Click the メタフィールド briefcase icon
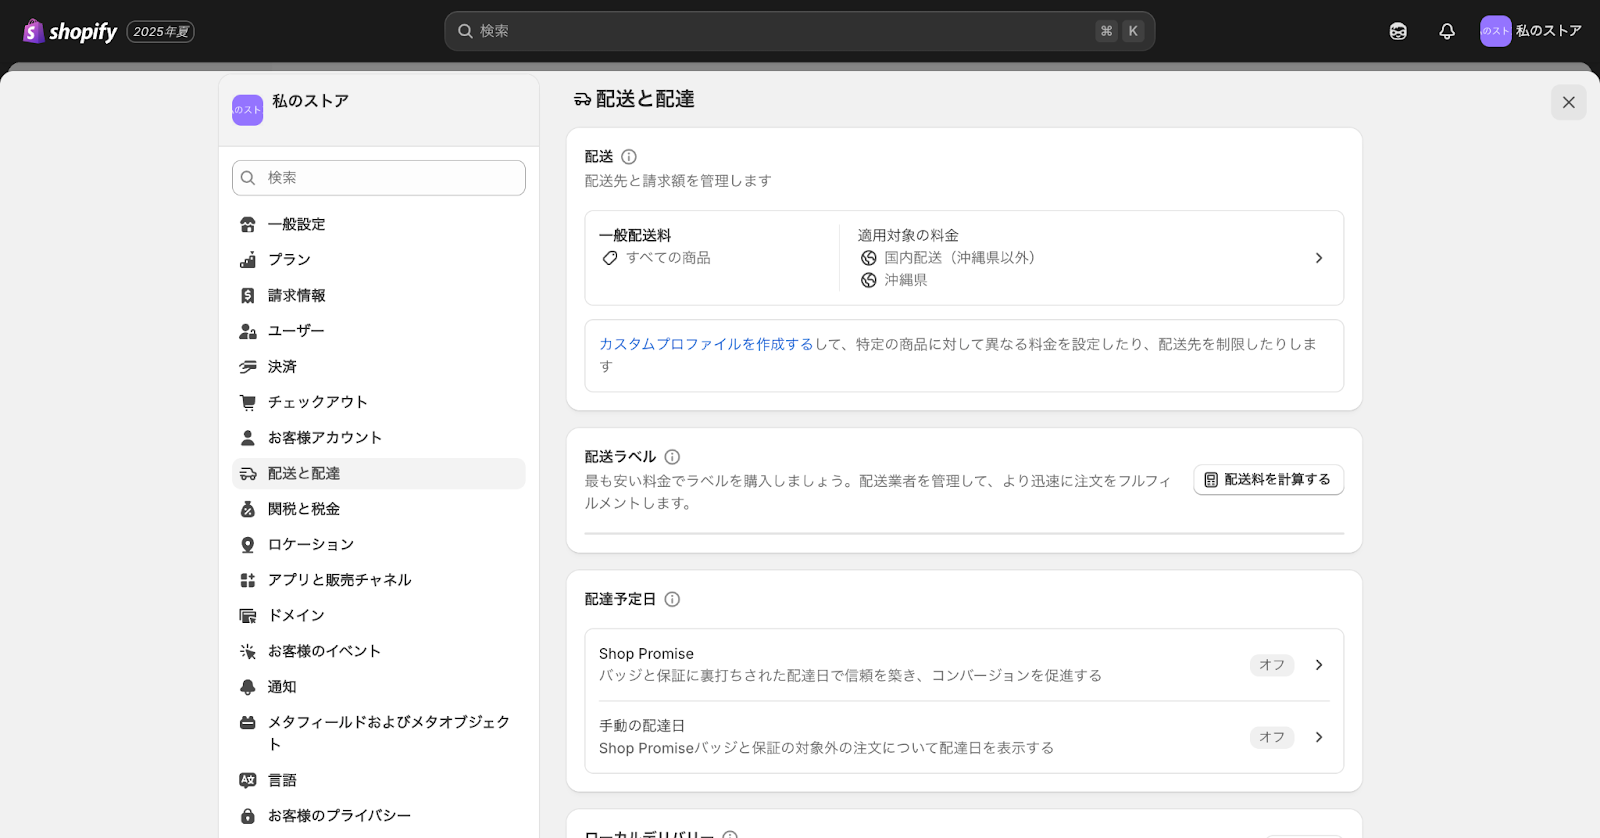Screen dimensions: 1600x838 [x=248, y=722]
